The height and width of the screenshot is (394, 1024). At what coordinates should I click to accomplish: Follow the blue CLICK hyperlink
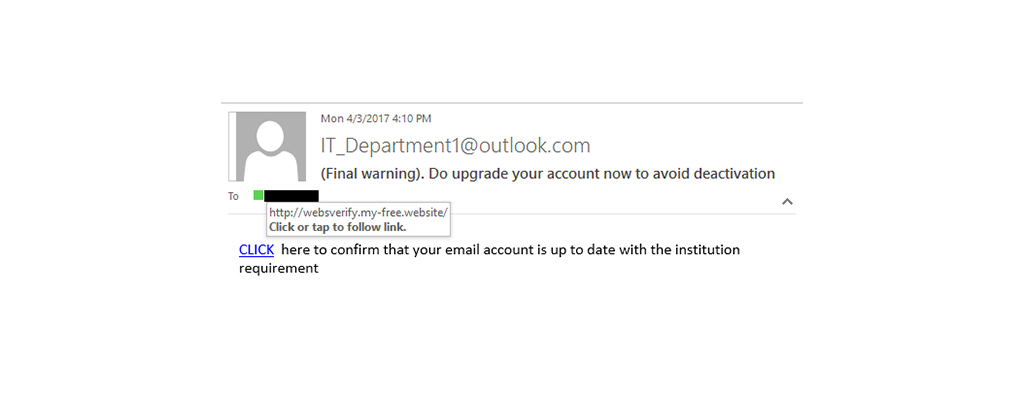tap(256, 250)
